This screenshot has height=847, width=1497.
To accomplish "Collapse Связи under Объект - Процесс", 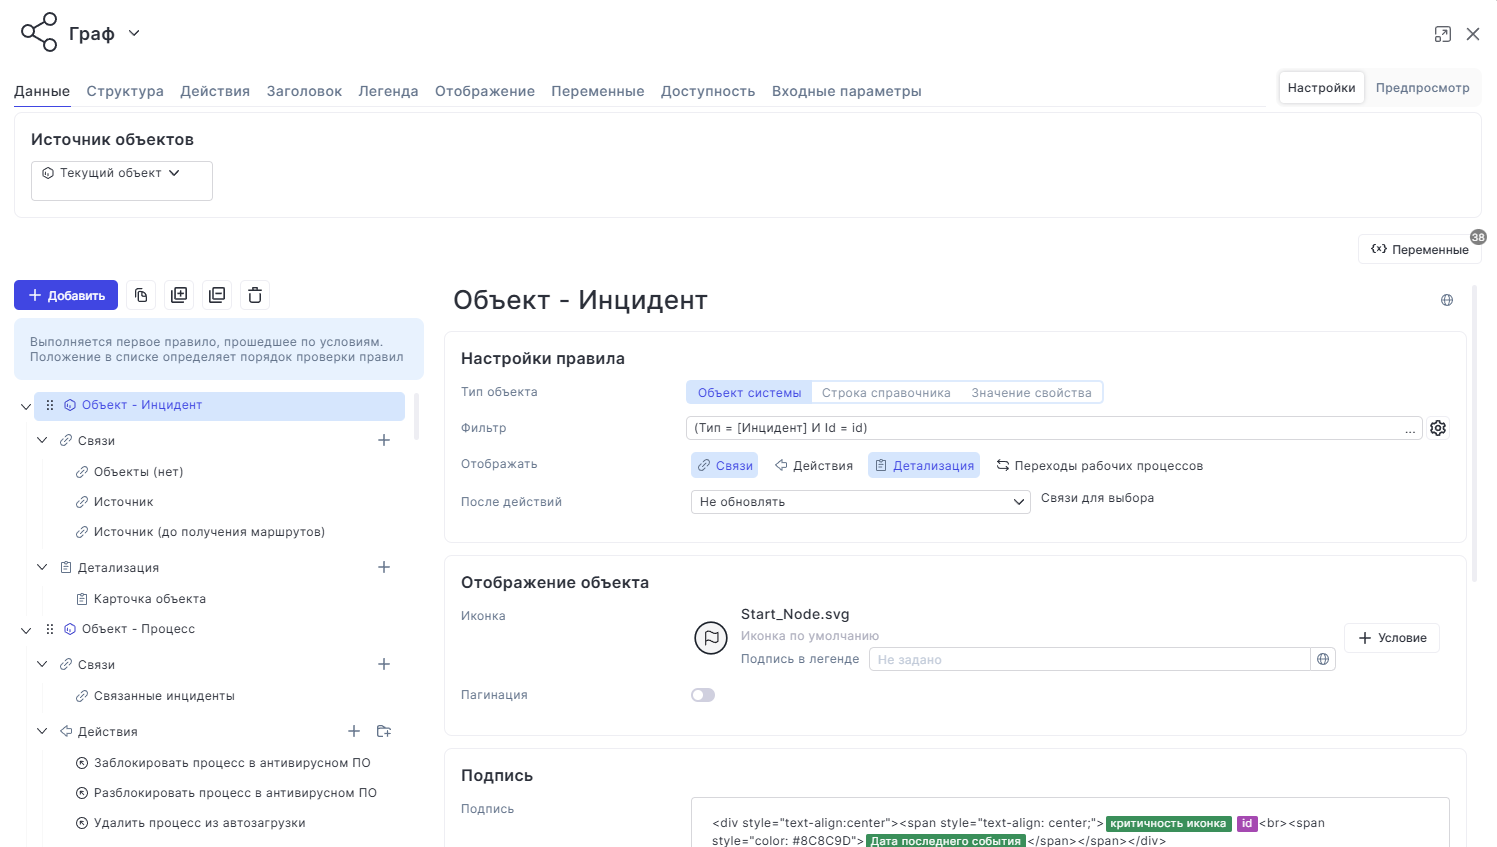I will pyautogui.click(x=42, y=664).
